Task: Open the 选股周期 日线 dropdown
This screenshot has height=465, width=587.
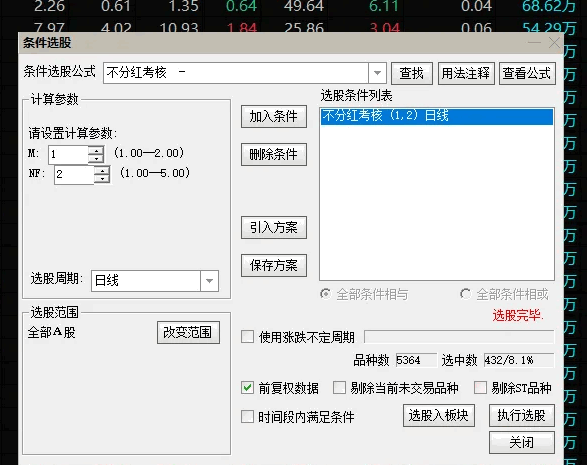Action: coord(210,281)
